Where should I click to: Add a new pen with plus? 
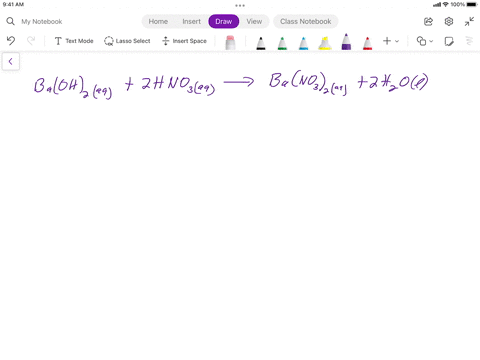click(387, 41)
